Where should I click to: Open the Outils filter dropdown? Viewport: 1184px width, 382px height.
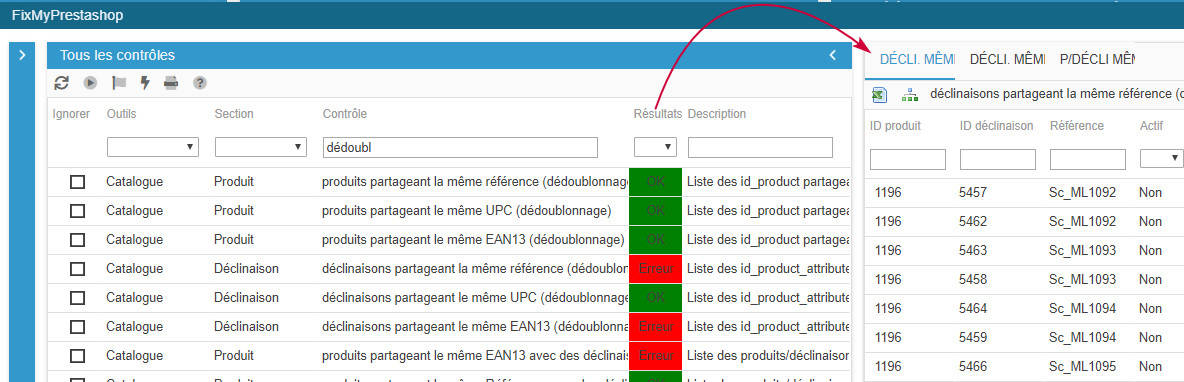(153, 147)
